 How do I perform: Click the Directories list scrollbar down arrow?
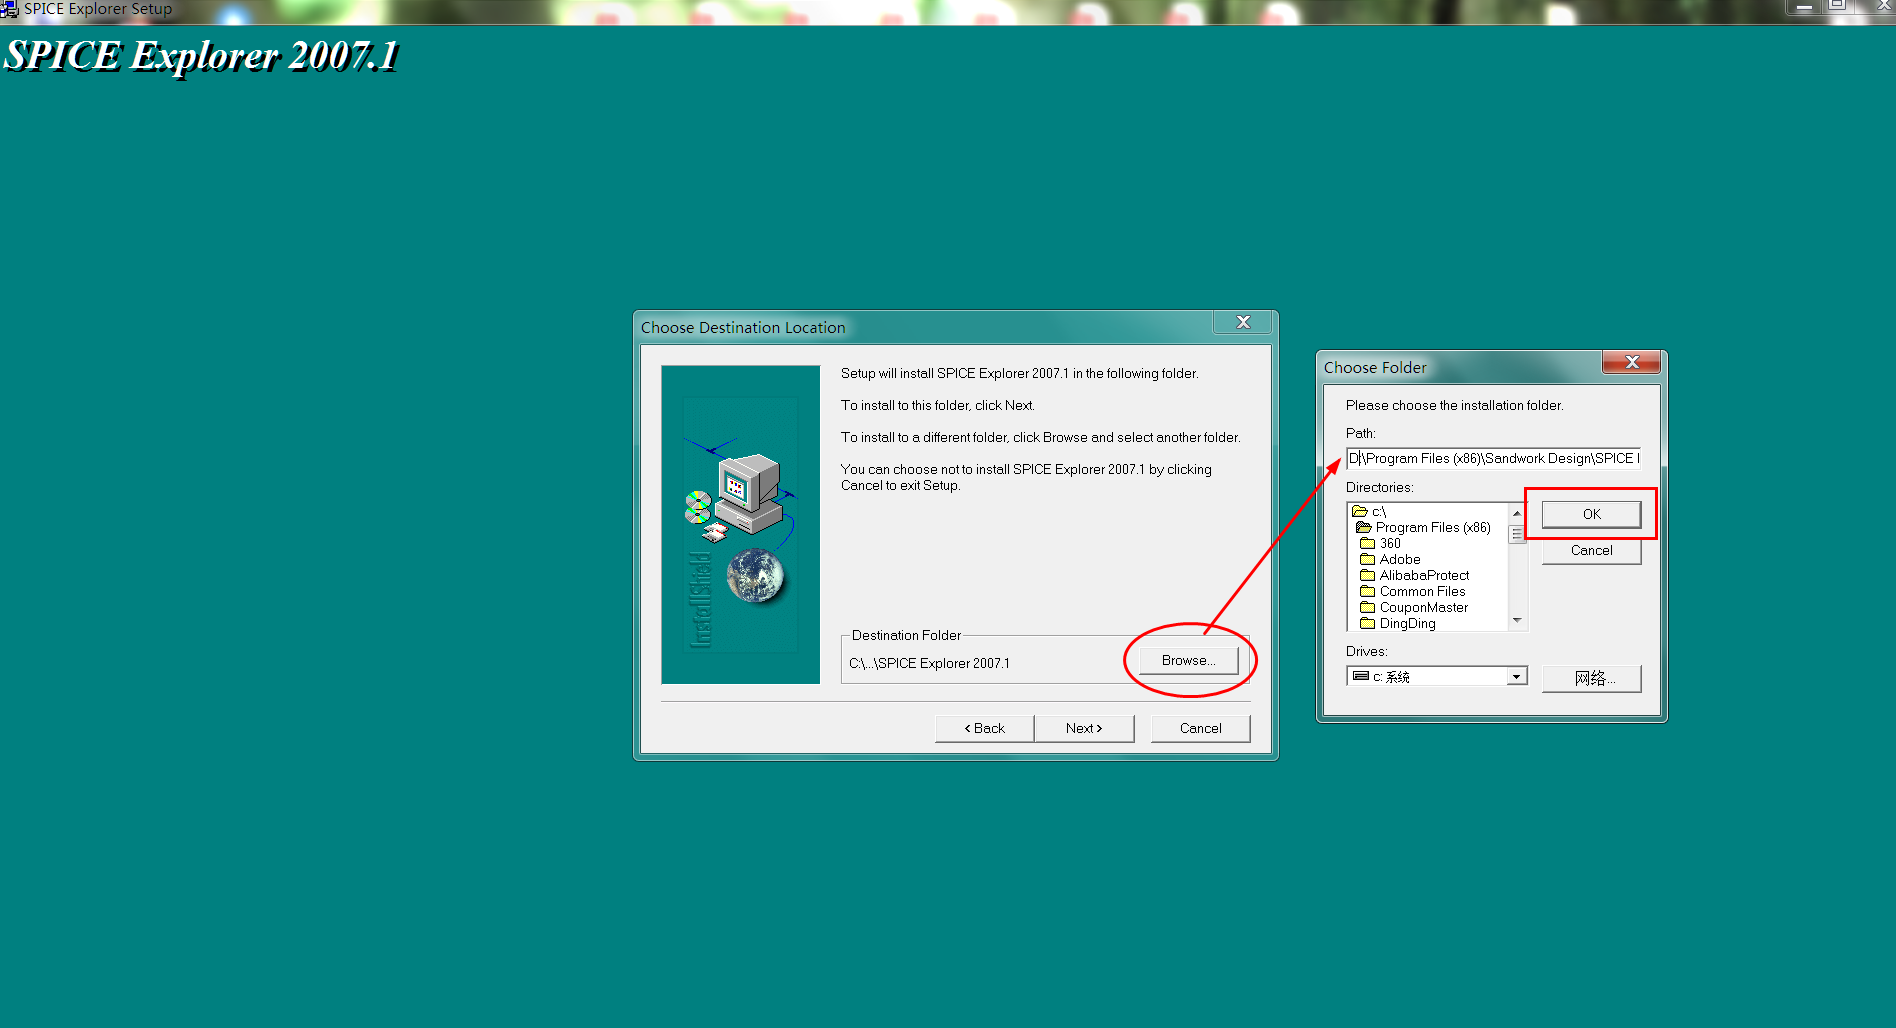(x=1517, y=621)
